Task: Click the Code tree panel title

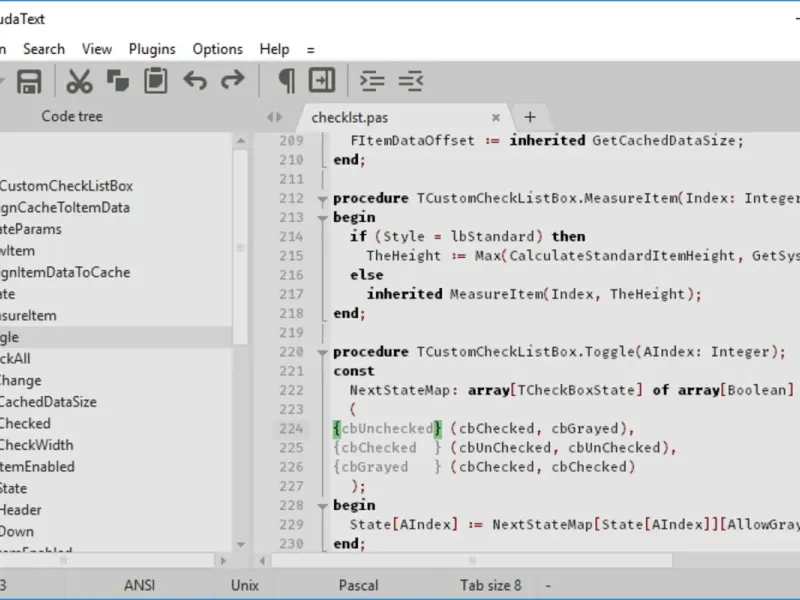Action: (72, 116)
